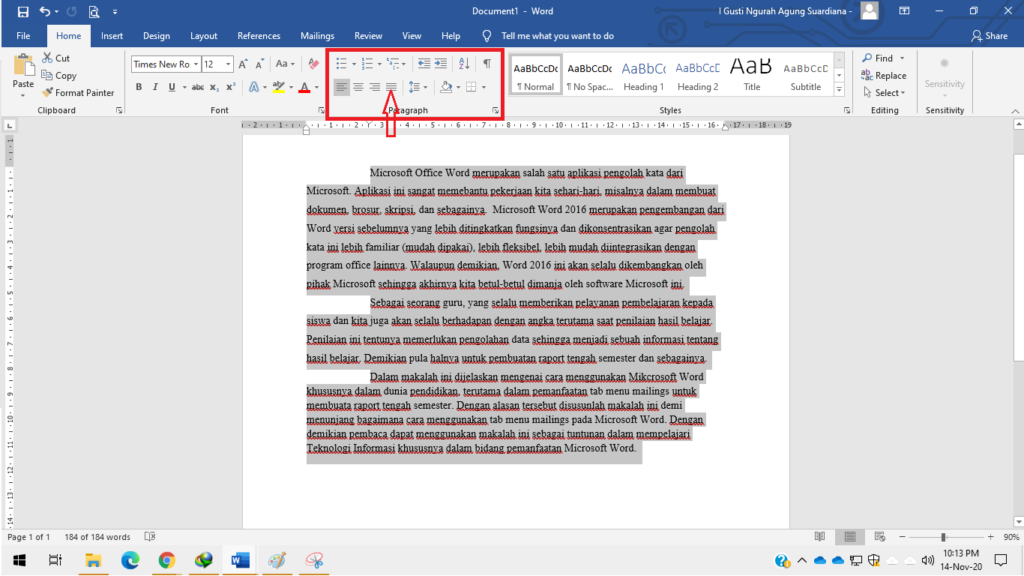Justify the selected paragraphs
1024x576 pixels.
(x=391, y=87)
